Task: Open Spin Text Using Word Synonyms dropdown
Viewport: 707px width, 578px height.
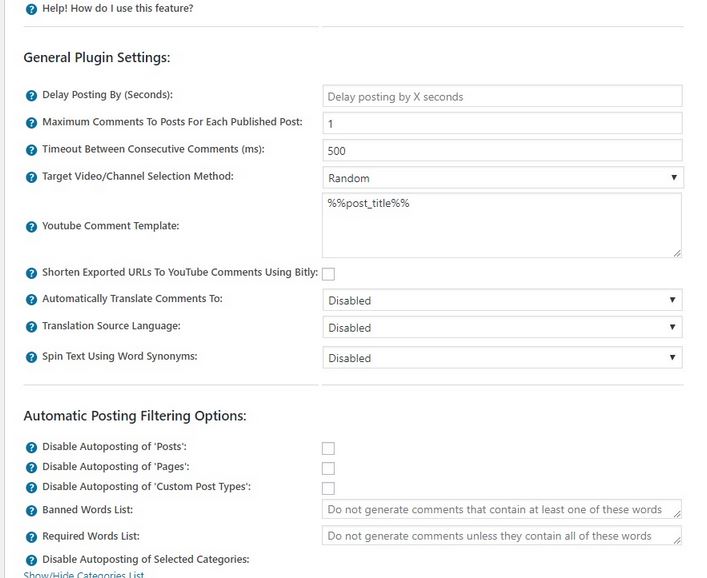Action: 502,358
